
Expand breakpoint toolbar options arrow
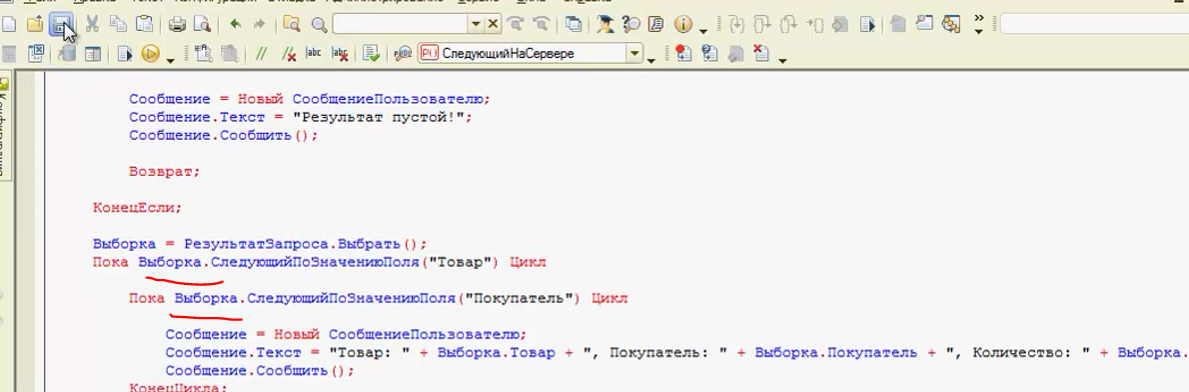[x=782, y=60]
